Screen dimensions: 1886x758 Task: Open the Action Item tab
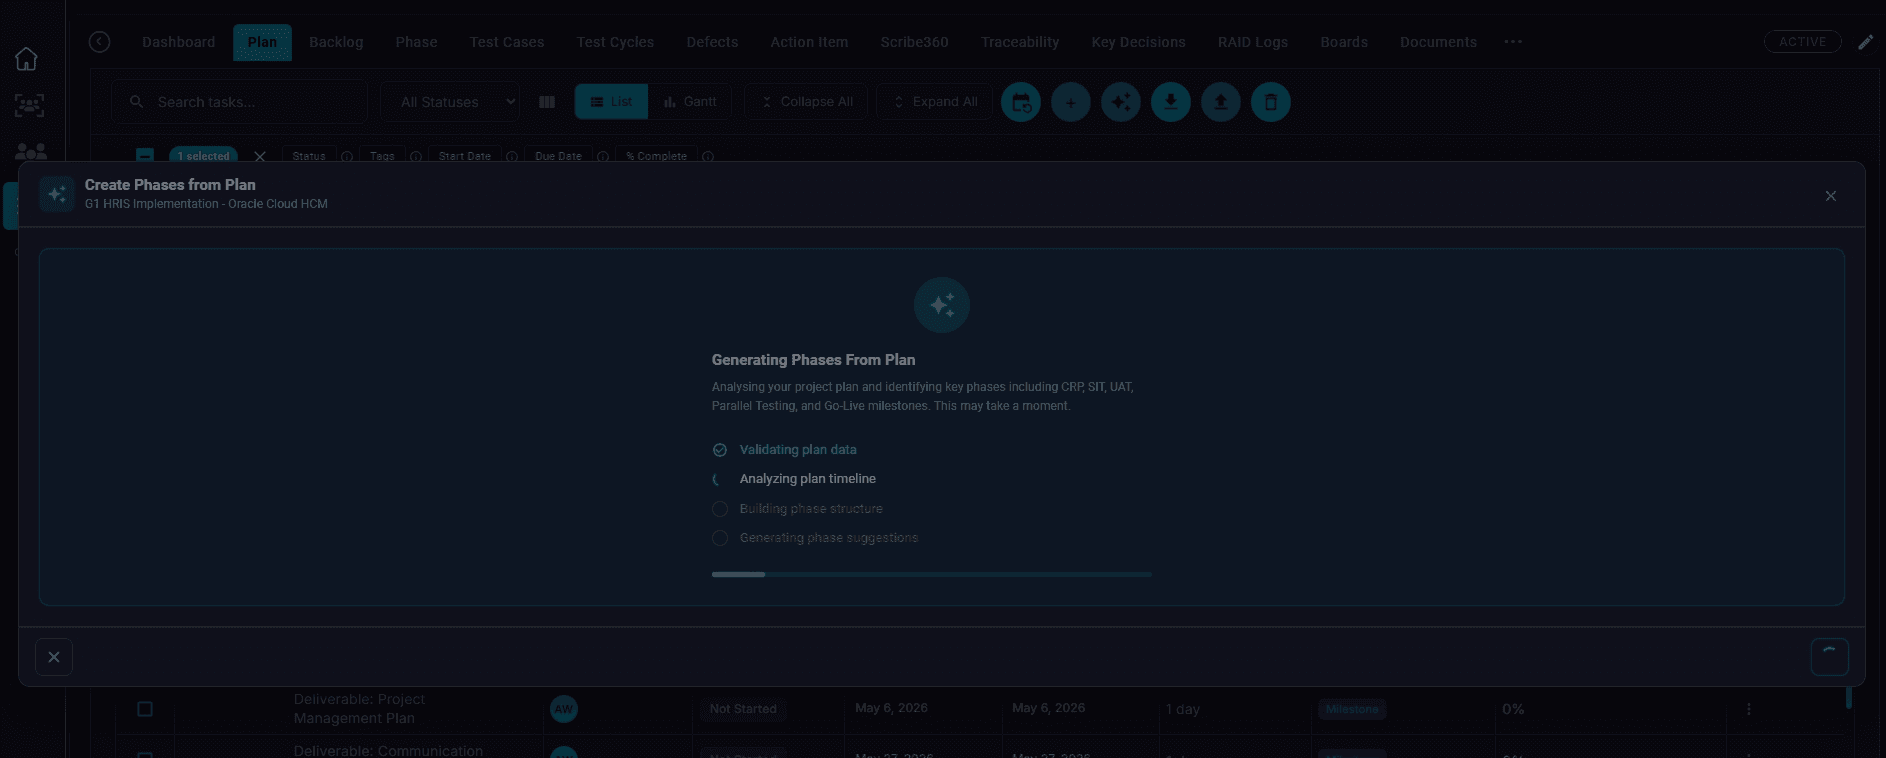coord(809,42)
